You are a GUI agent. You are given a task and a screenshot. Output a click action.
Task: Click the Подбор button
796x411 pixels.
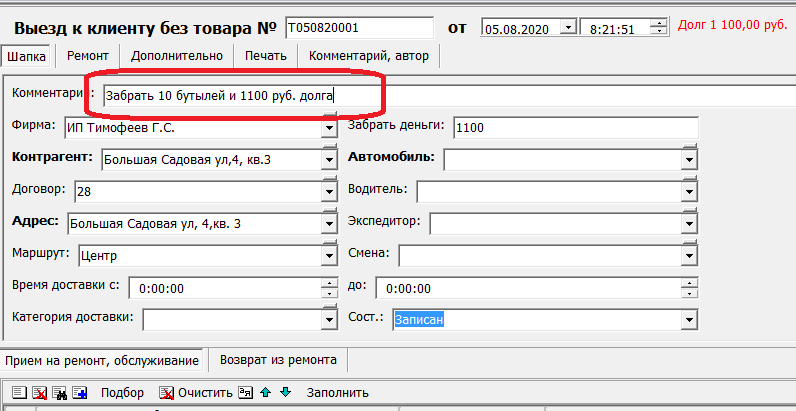(x=122, y=392)
